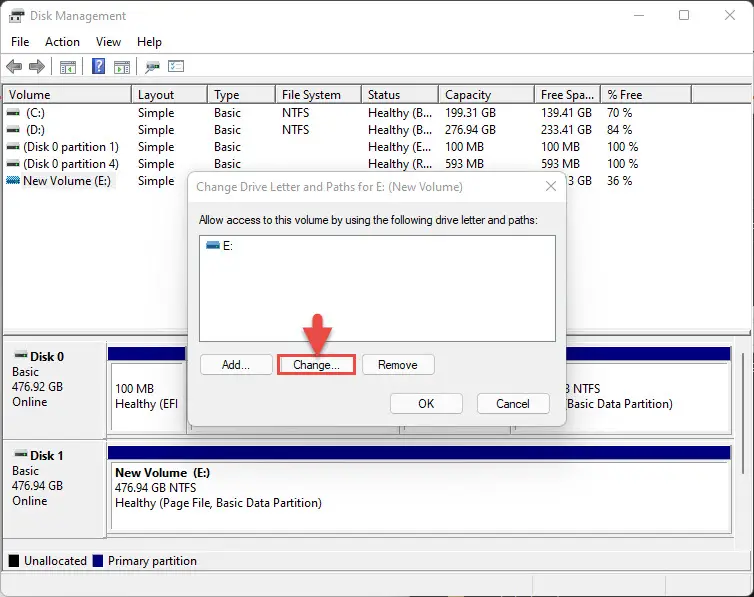Screen dimensions: 754x597
Task: Click the 84 % free cell
Action: [619, 130]
